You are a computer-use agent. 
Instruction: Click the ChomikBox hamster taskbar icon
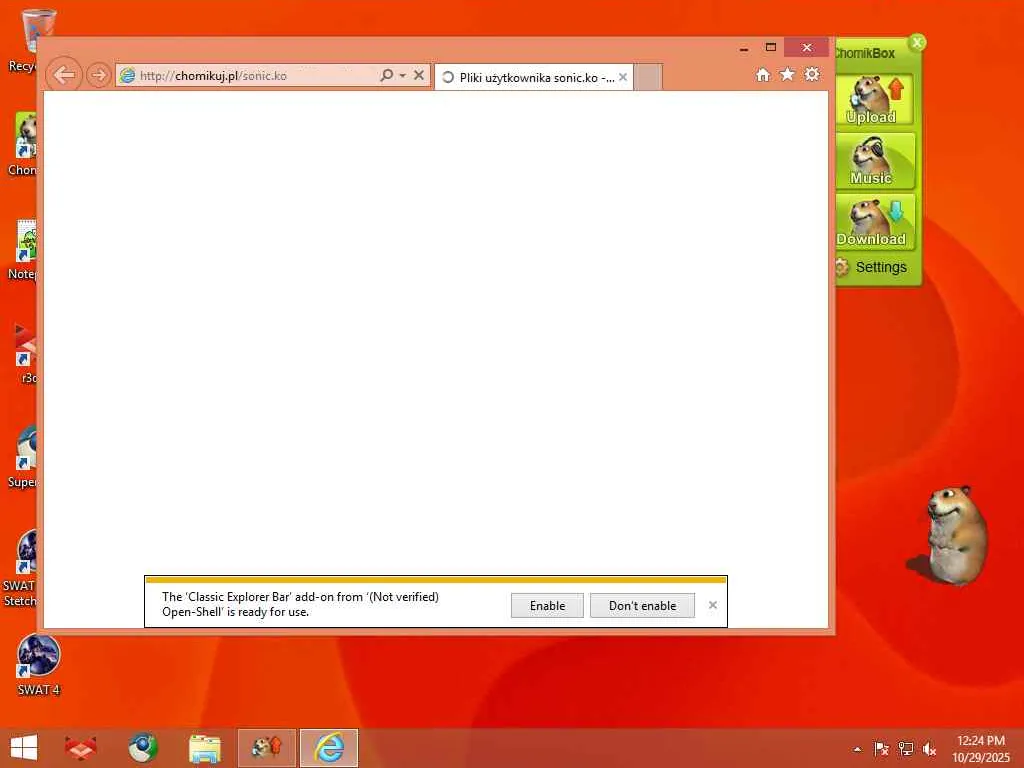pyautogui.click(x=266, y=748)
